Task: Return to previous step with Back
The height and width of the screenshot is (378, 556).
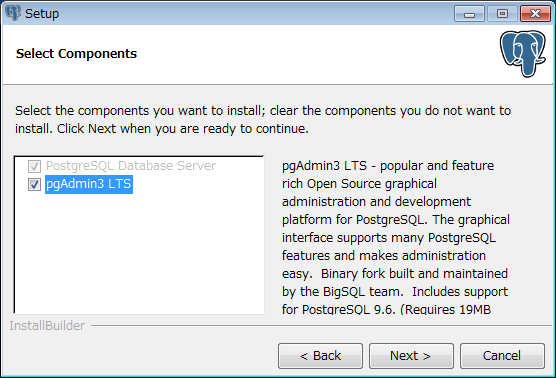Action: (320, 356)
